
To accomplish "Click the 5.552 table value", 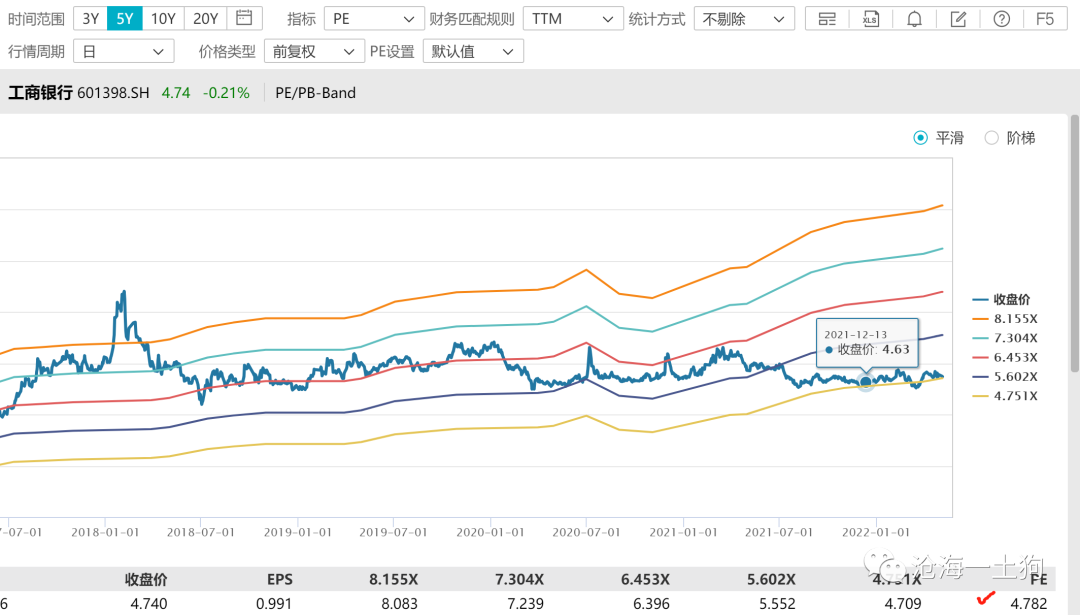I will pyautogui.click(x=778, y=604).
